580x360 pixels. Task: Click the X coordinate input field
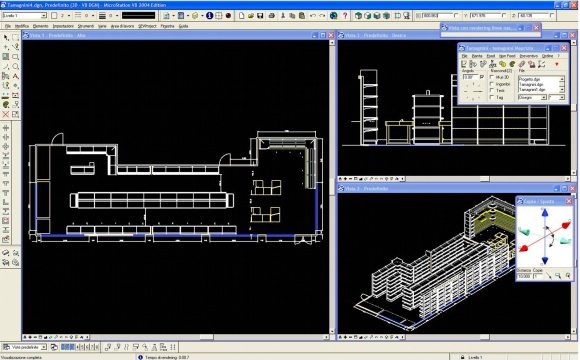point(437,16)
